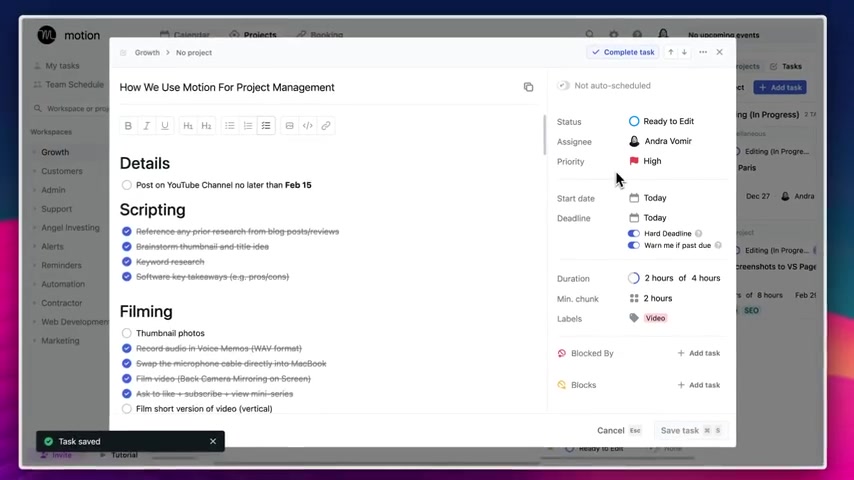Screen dimensions: 854x480
Task: Uncheck 'Software key takeaways' item
Action: point(127,277)
